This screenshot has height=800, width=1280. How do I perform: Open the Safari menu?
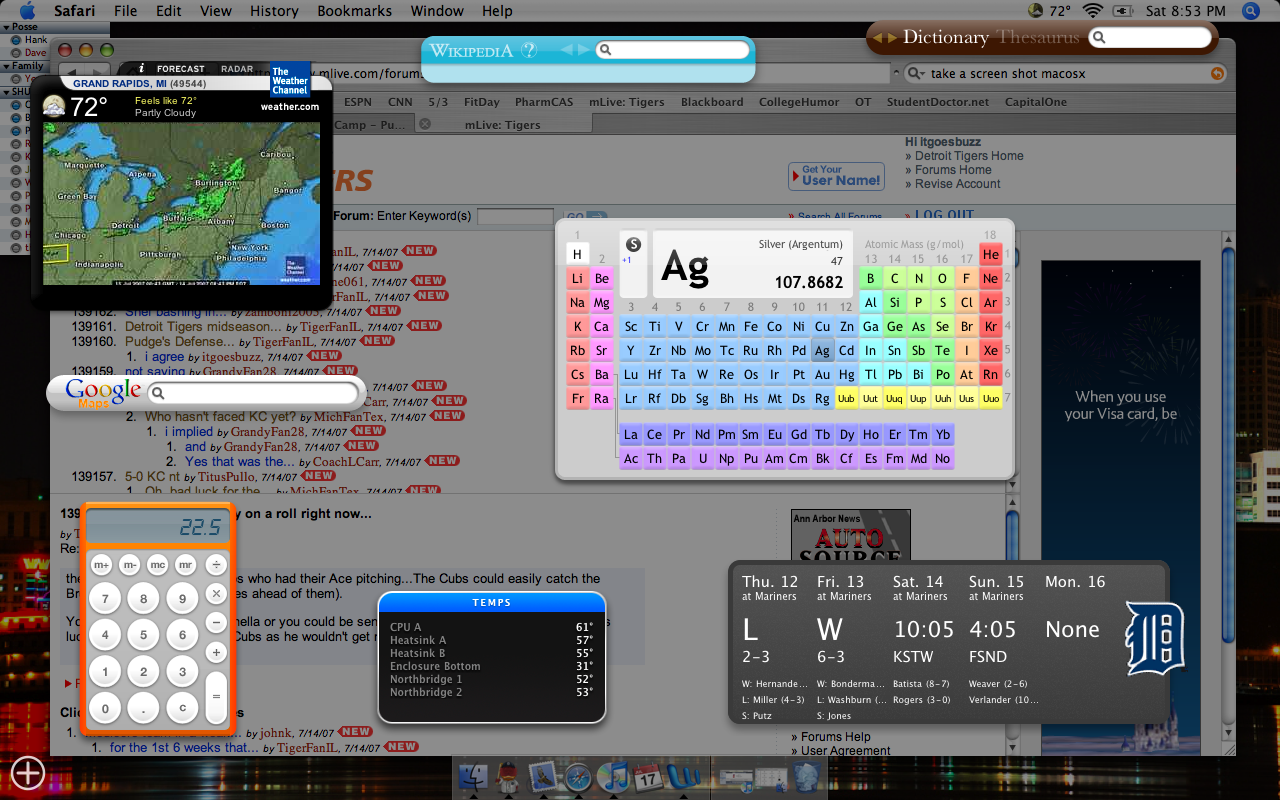point(75,11)
